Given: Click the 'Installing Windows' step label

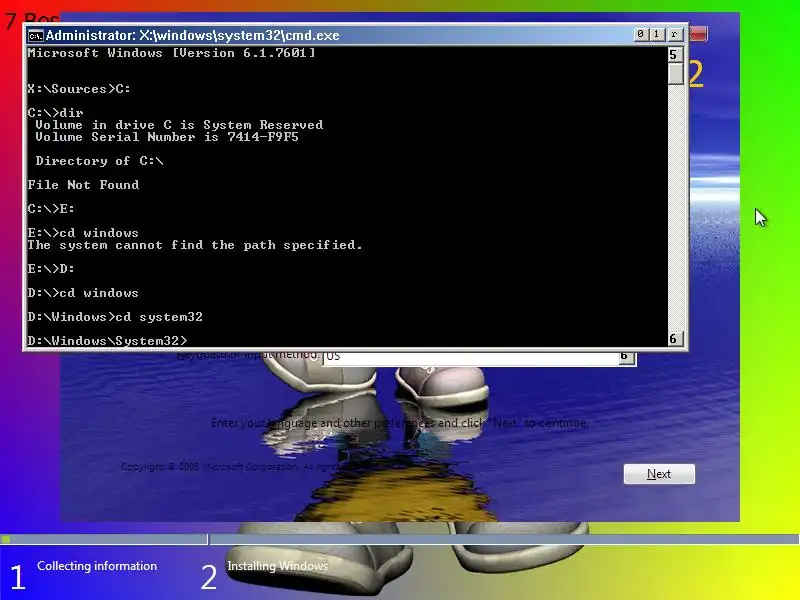Looking at the screenshot, I should [278, 566].
